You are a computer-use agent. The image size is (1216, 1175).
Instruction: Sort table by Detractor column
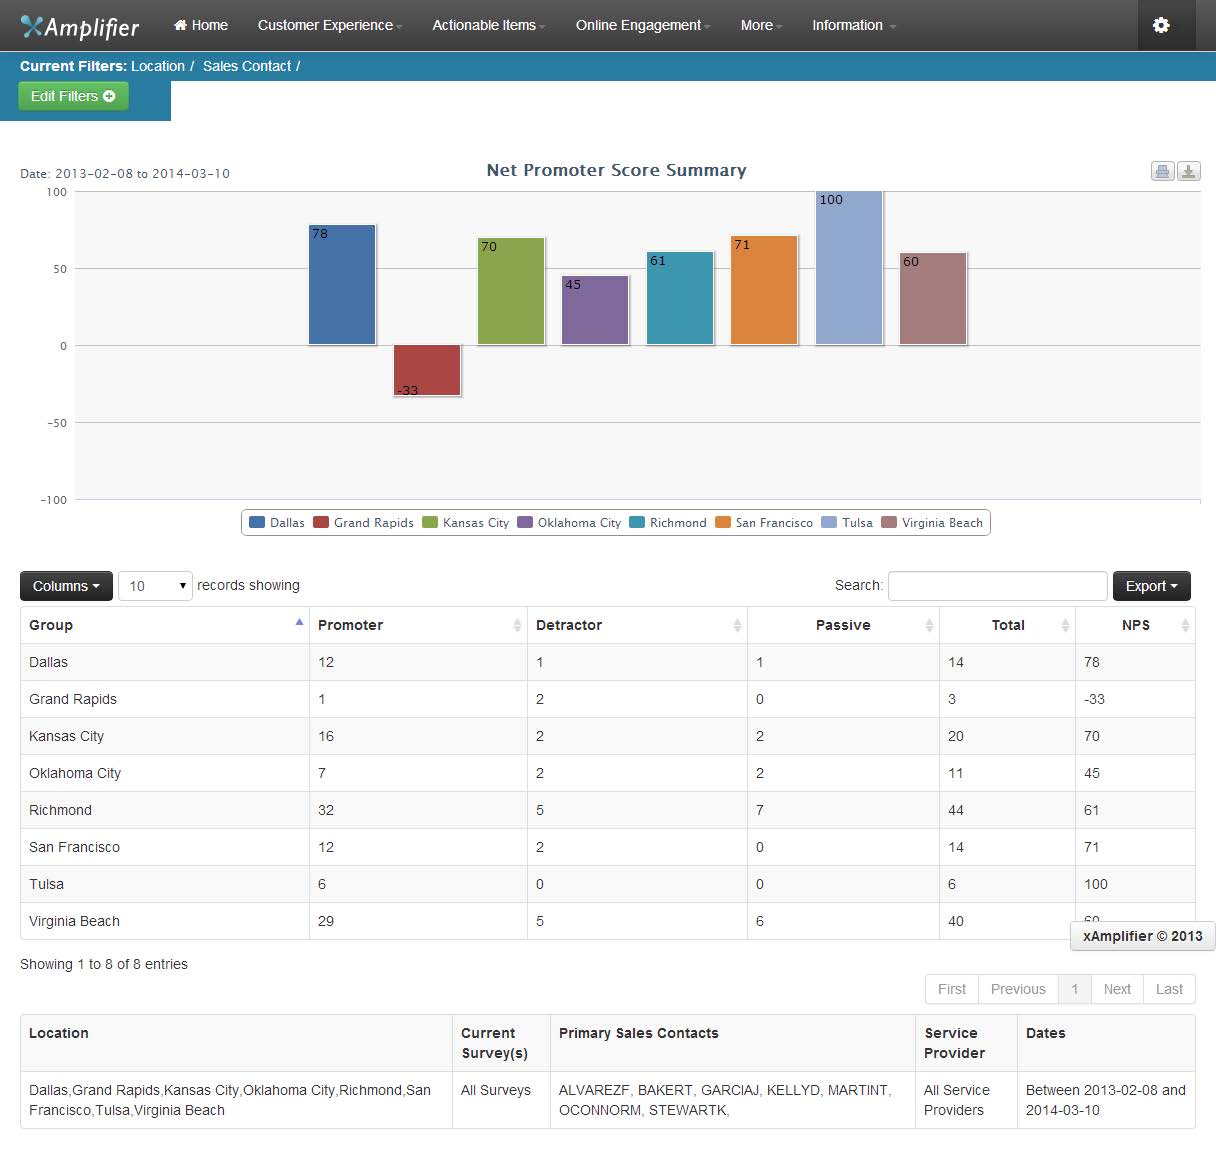pyautogui.click(x=637, y=625)
